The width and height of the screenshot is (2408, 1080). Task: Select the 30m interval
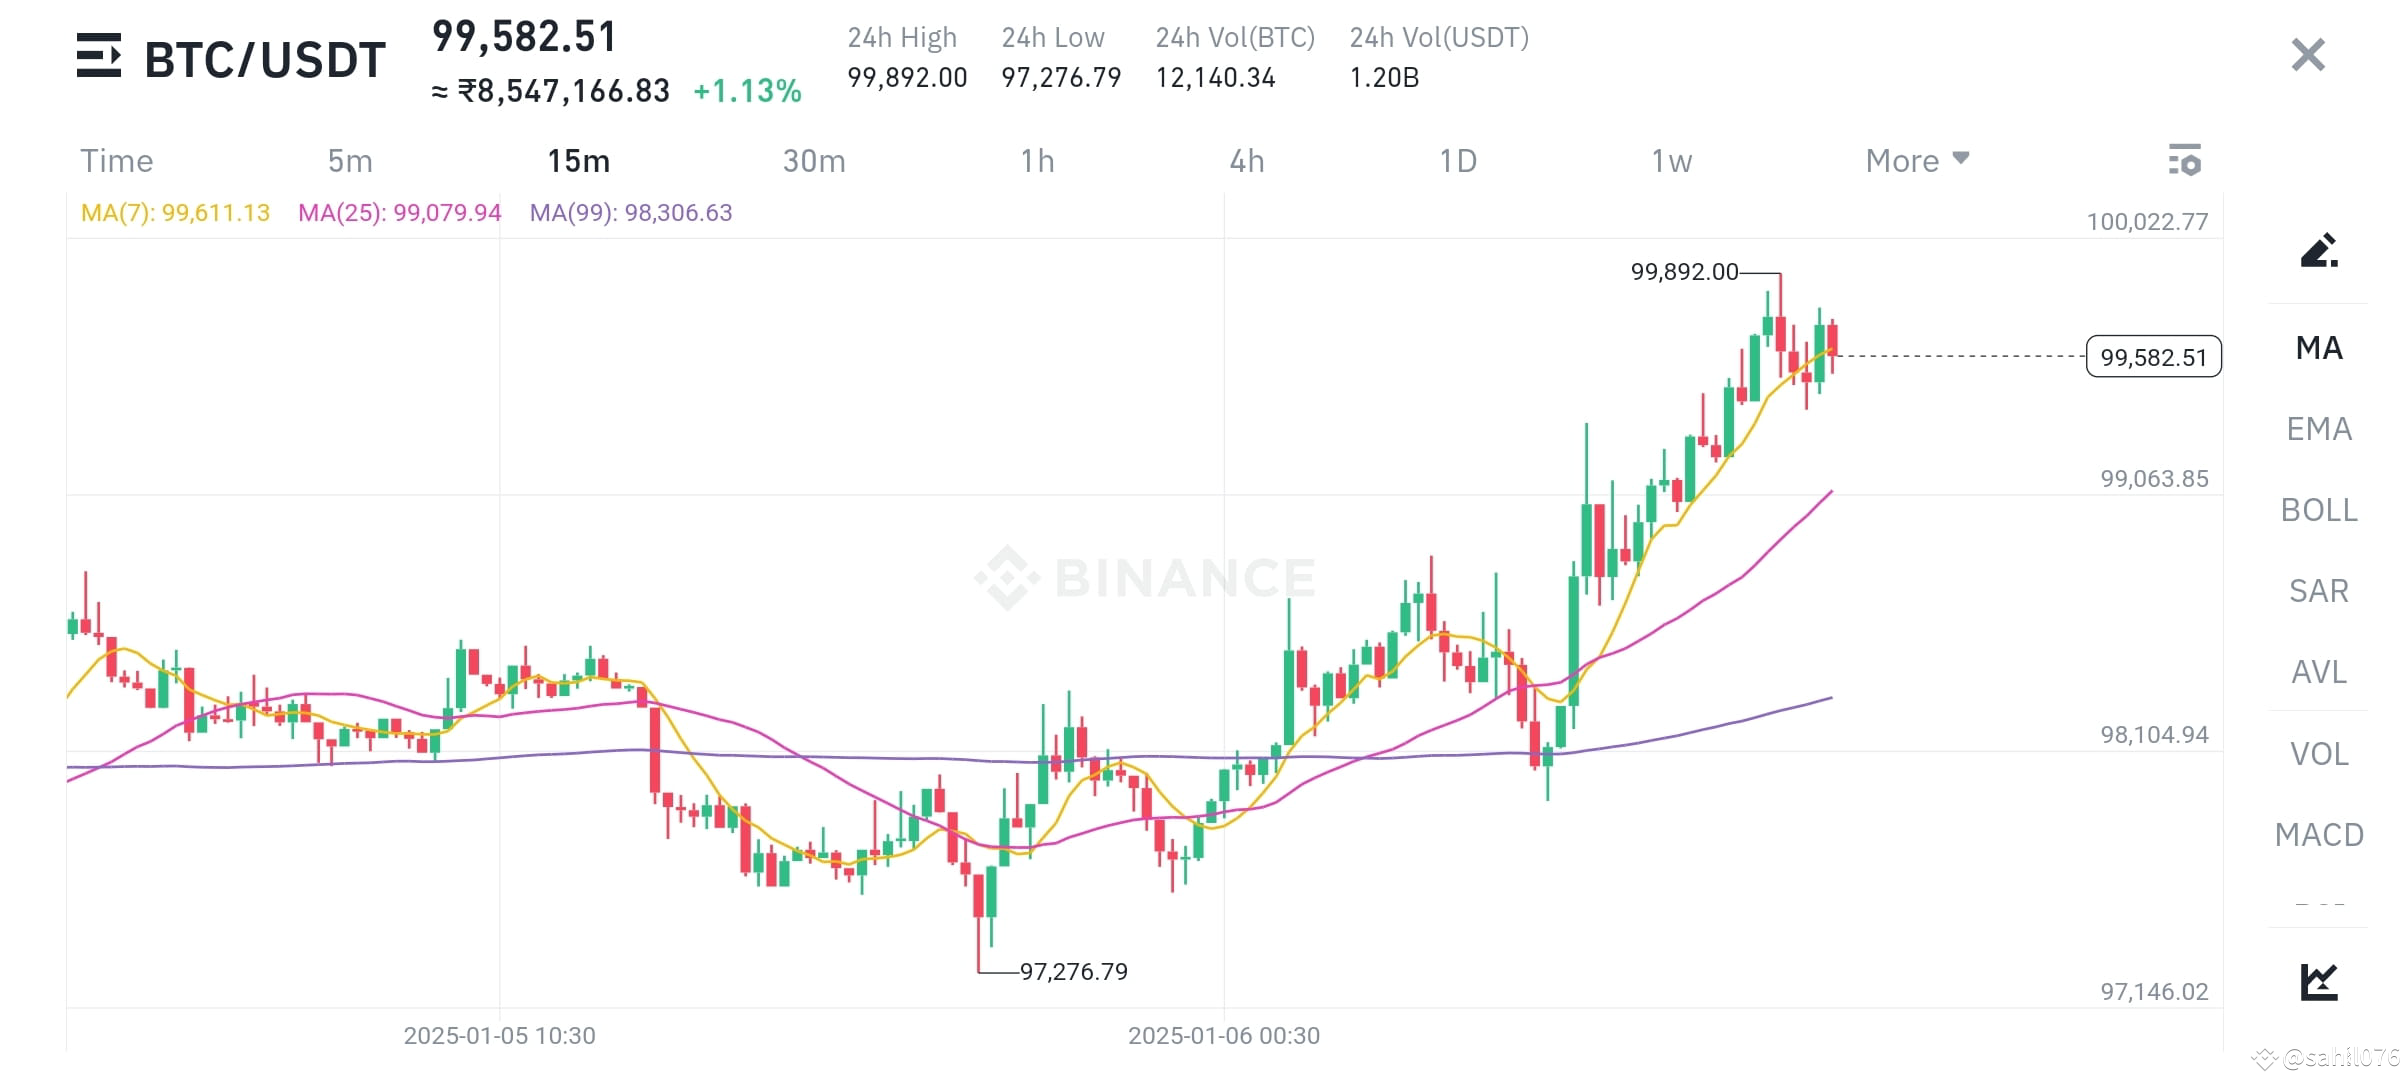pos(814,160)
